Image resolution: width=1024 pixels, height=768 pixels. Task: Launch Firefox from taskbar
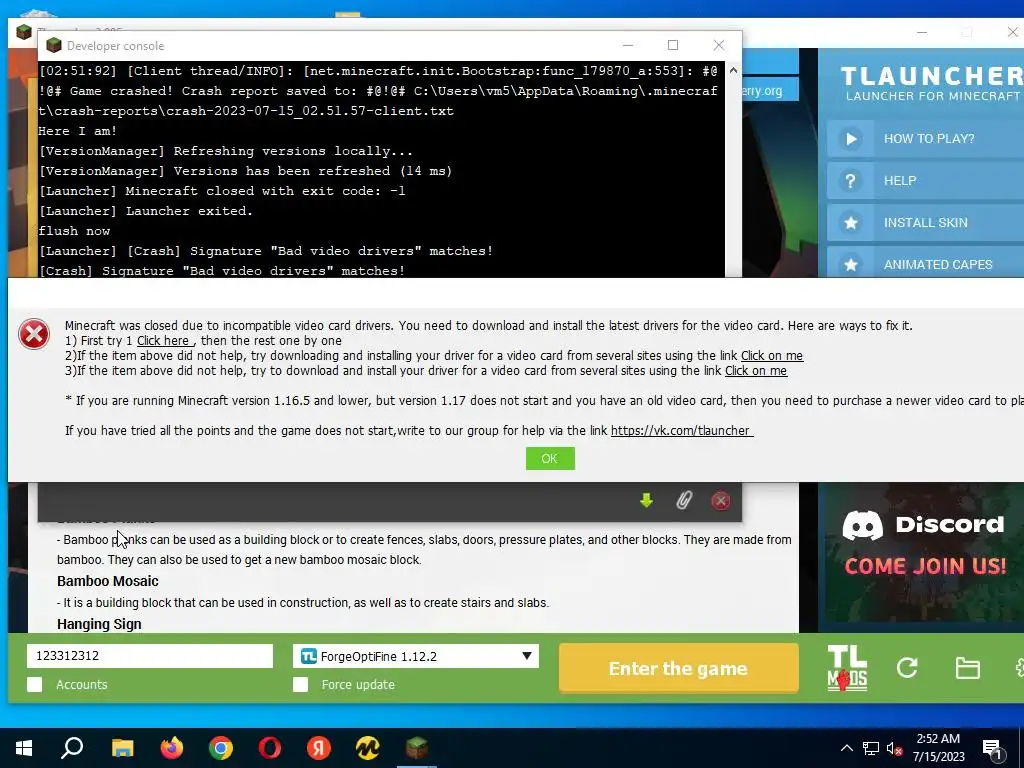tap(172, 748)
